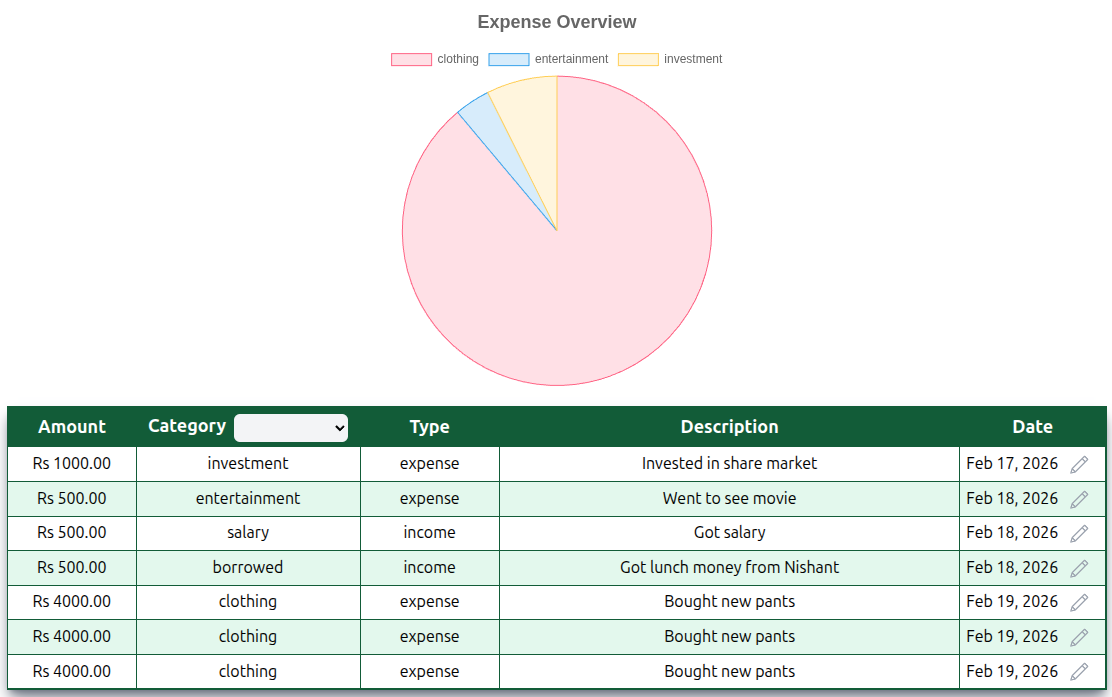Click the "borrowed" category cell
The width and height of the screenshot is (1112, 697).
(248, 568)
